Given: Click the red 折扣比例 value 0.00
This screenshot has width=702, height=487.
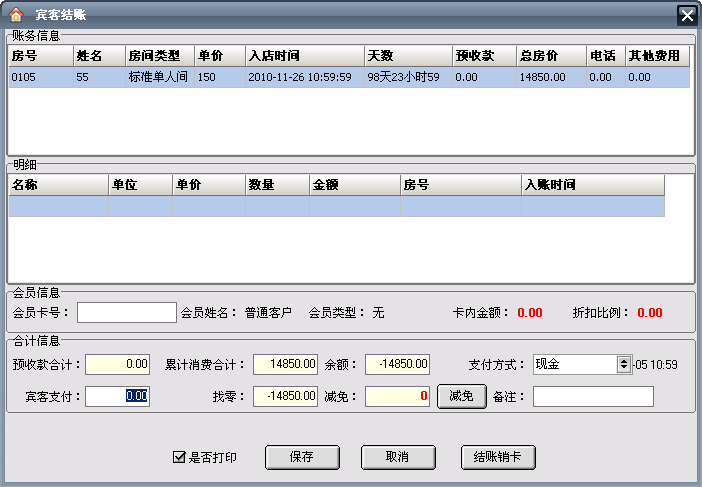Looking at the screenshot, I should pos(650,312).
